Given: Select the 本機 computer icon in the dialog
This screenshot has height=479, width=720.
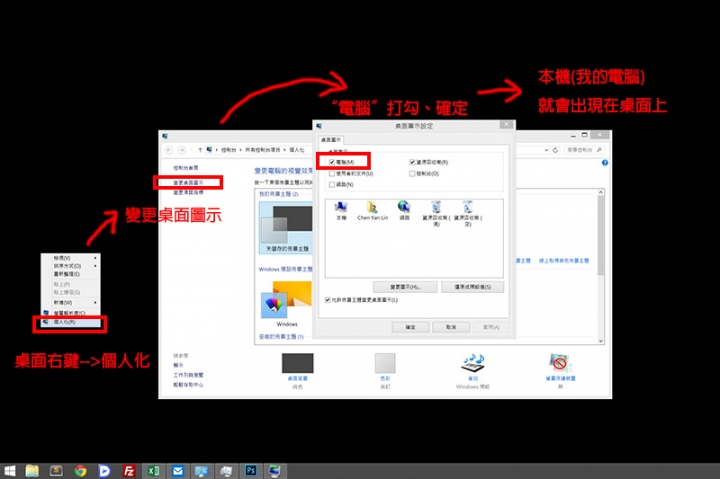Looking at the screenshot, I should tap(341, 210).
